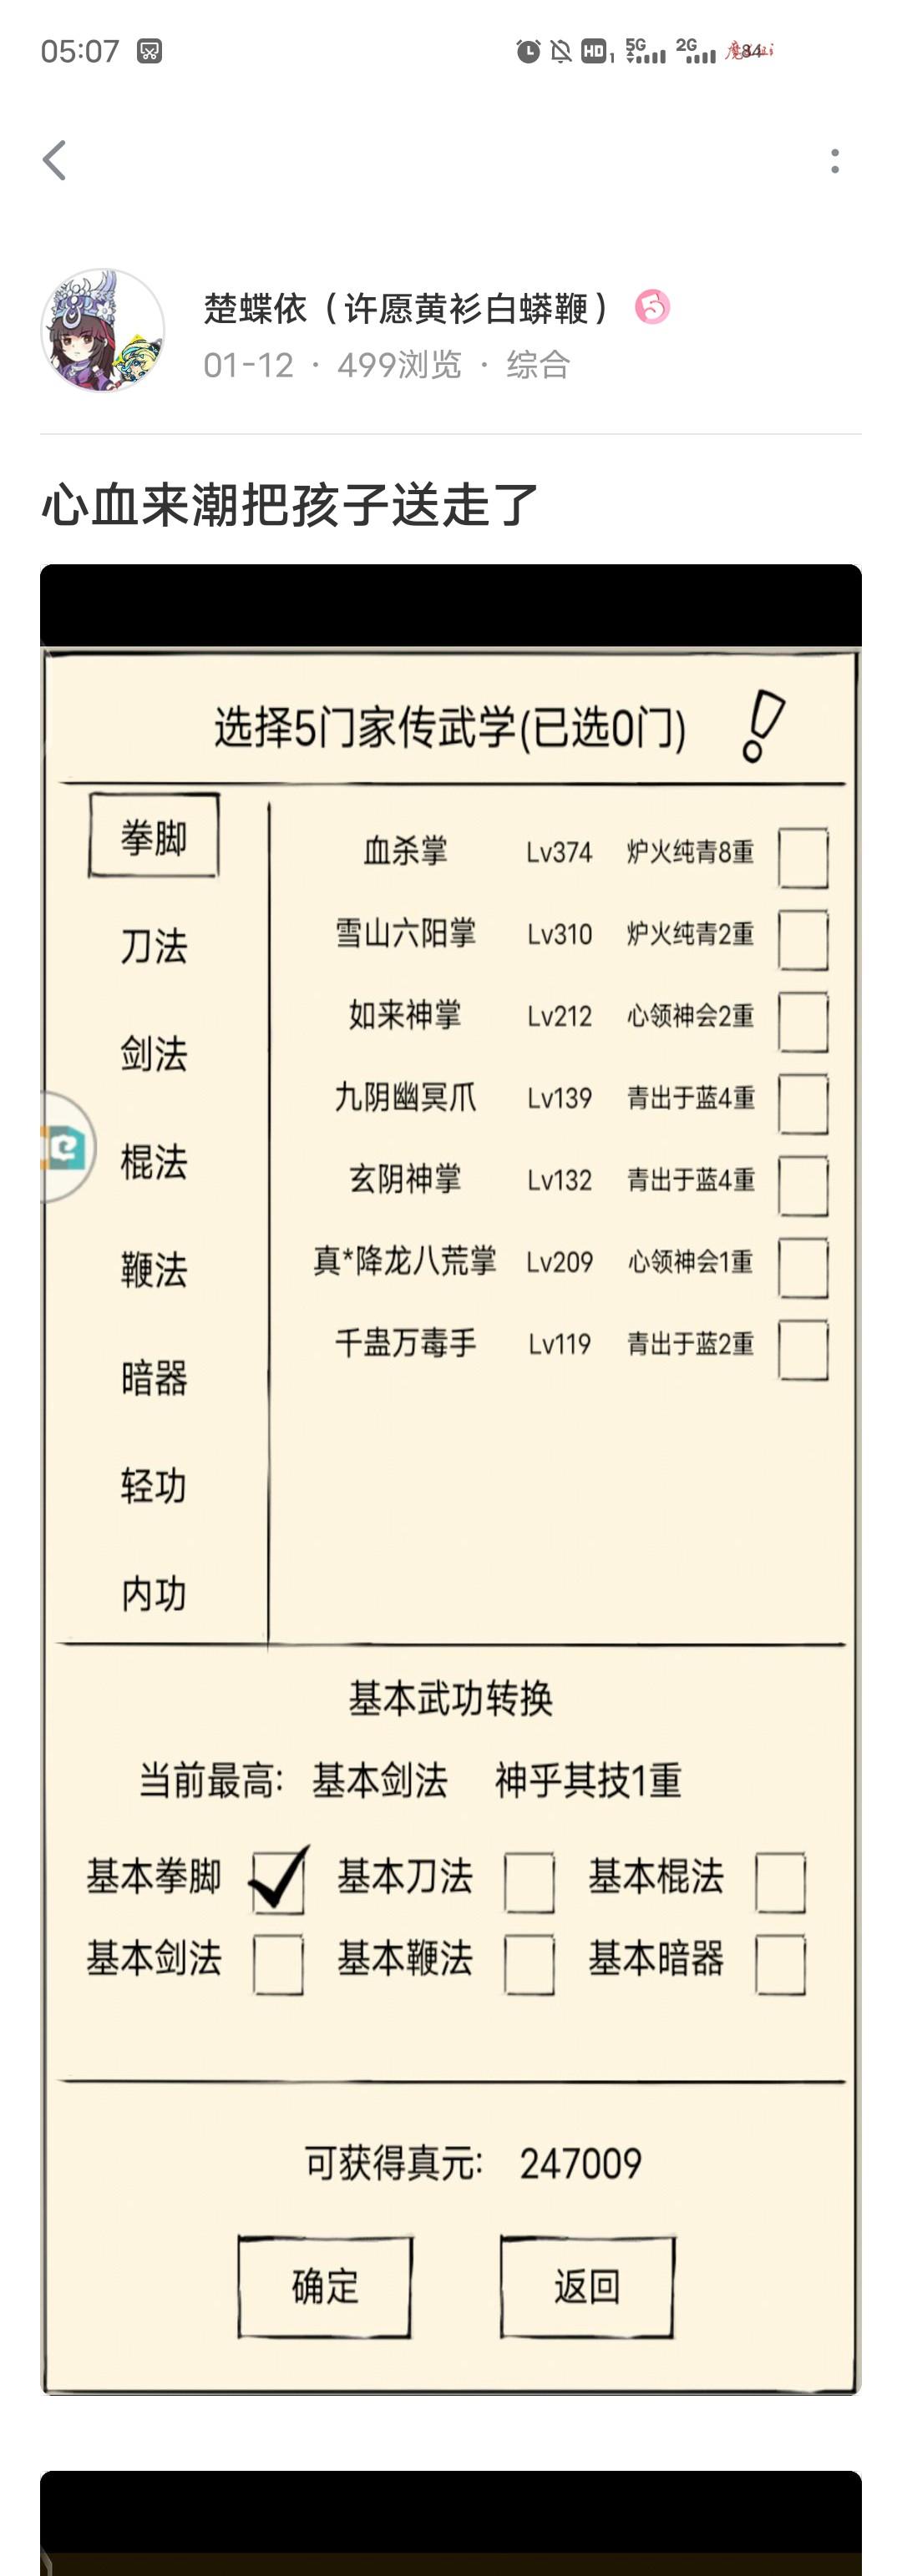902x2576 pixels.
Task: Tap the back arrow icon
Action: [x=55, y=160]
